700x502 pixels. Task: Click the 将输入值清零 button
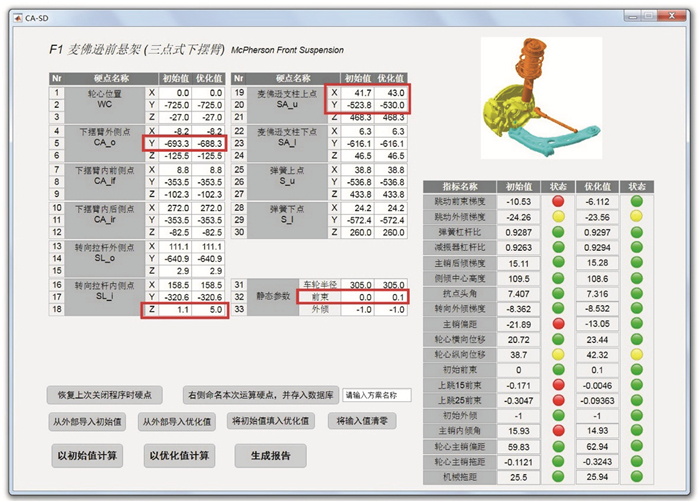363,422
